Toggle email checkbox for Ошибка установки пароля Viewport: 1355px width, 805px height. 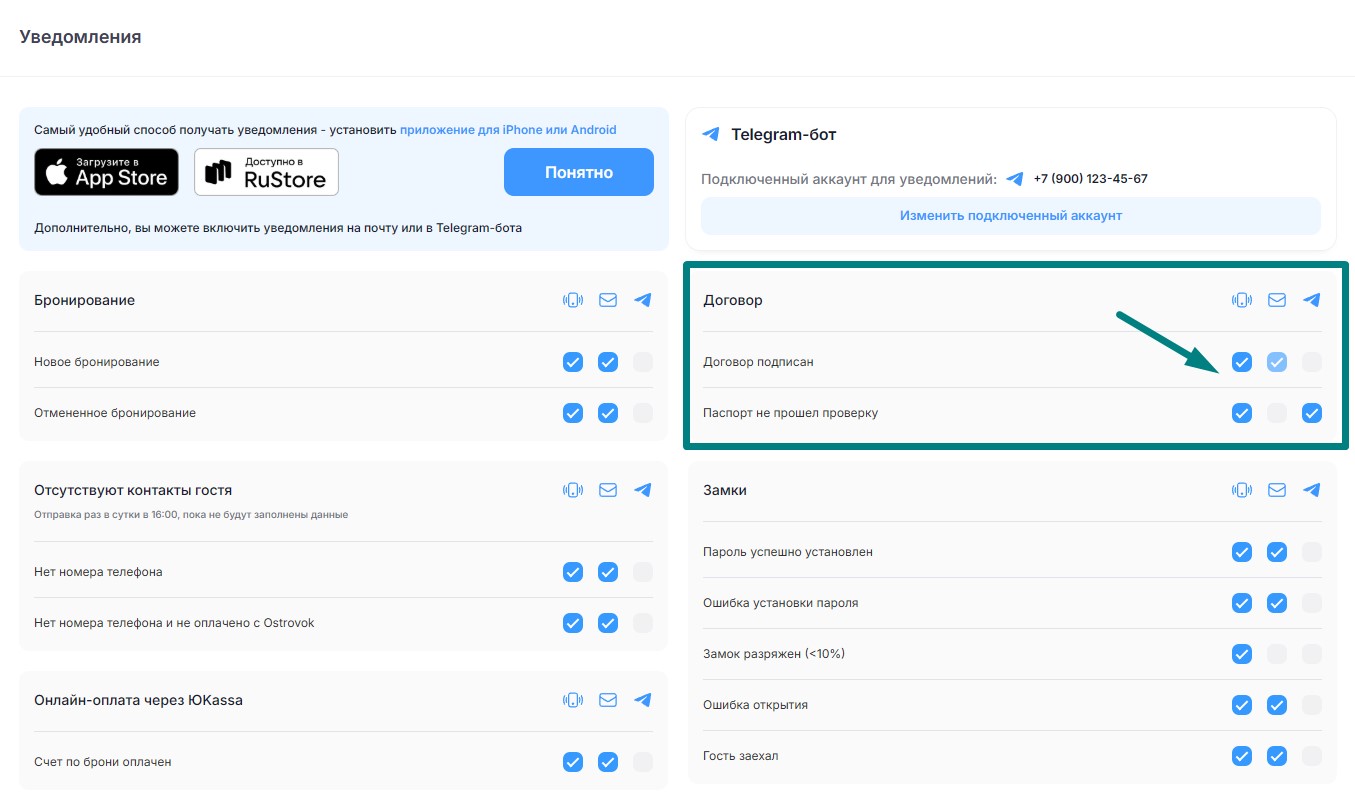point(1277,603)
